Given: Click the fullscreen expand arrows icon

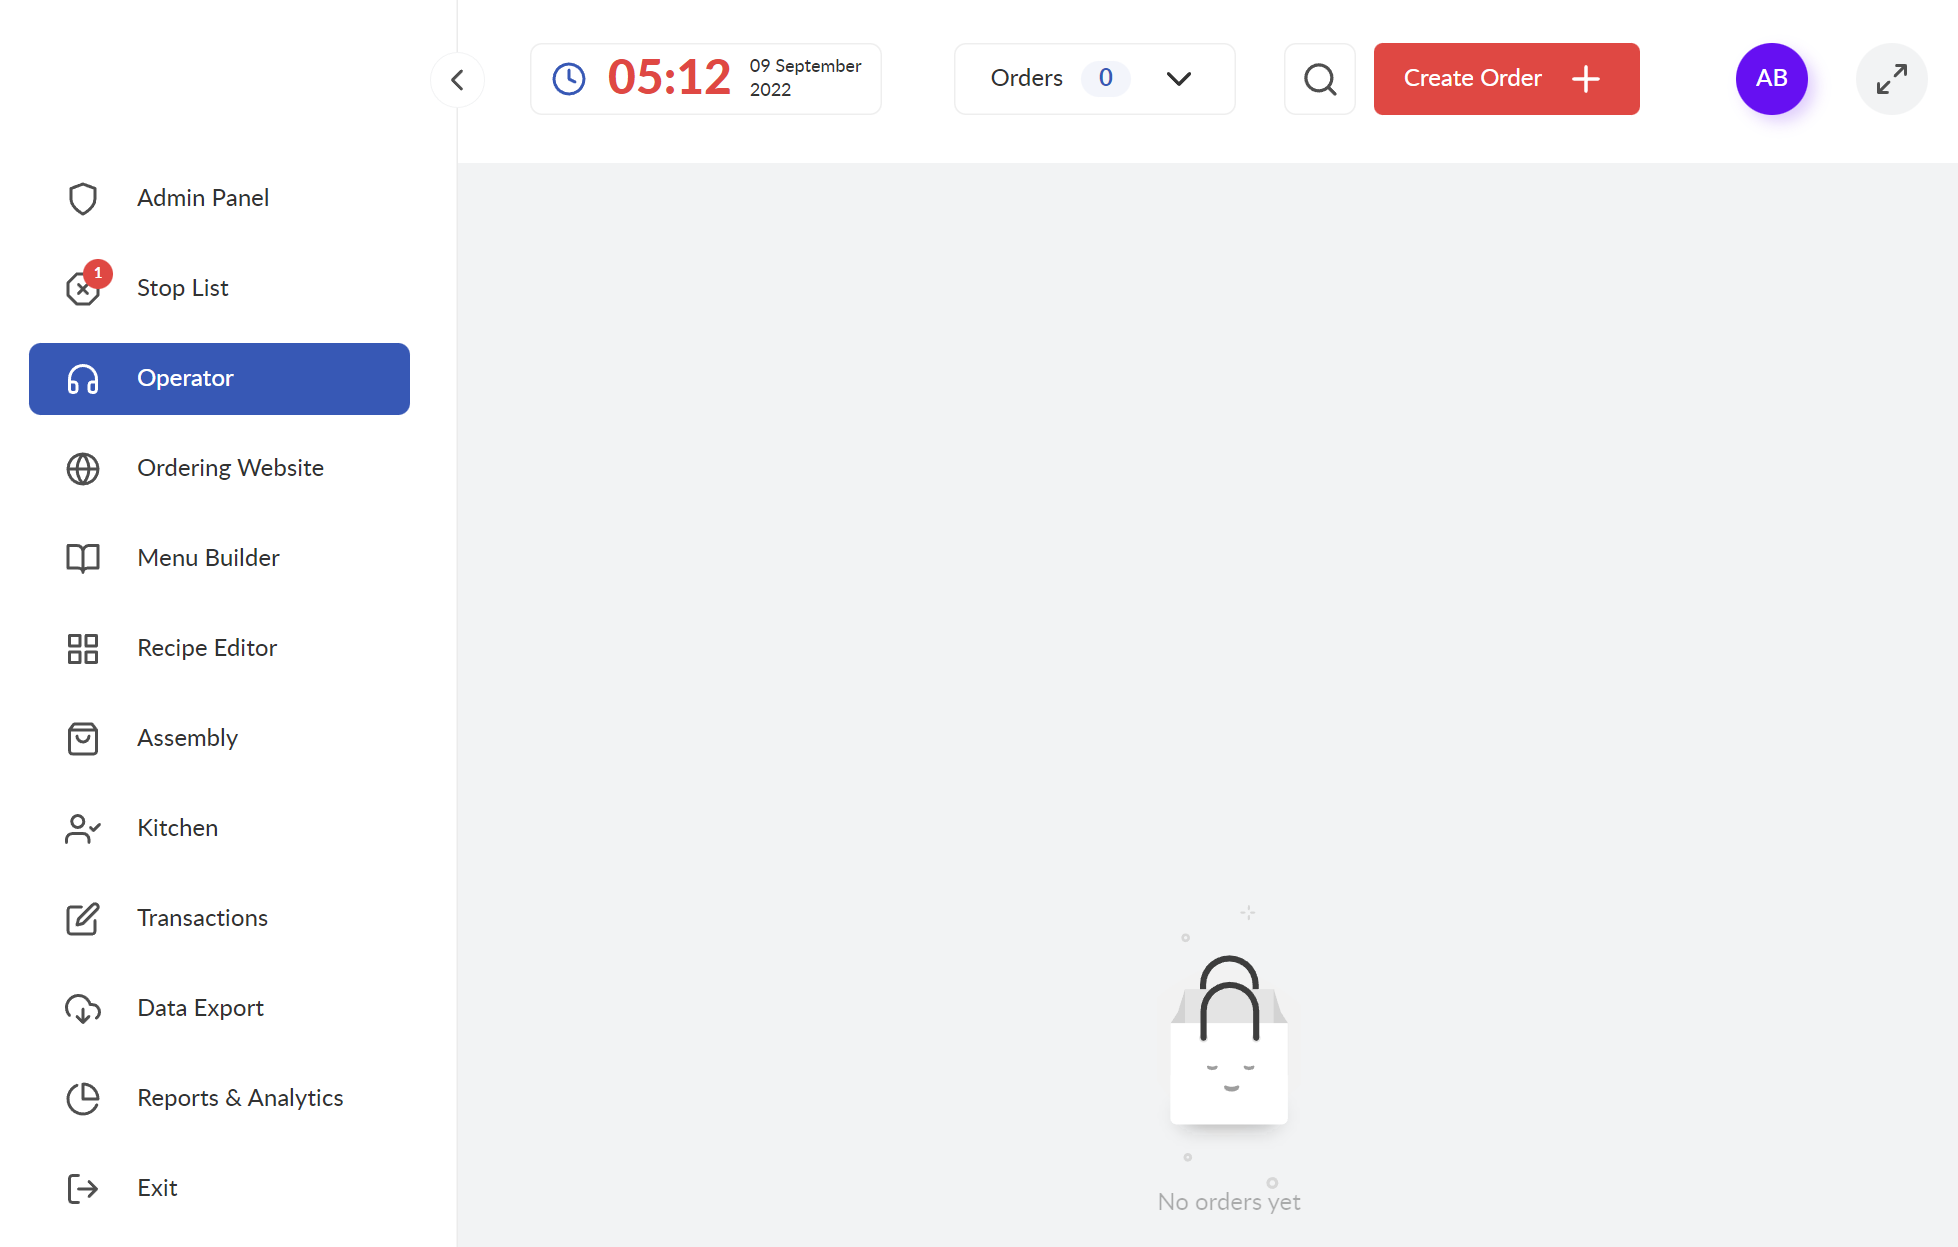Looking at the screenshot, I should (1892, 79).
